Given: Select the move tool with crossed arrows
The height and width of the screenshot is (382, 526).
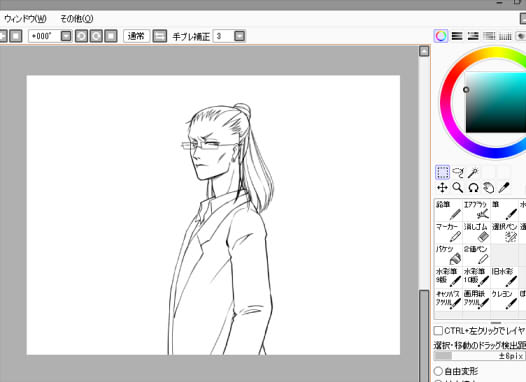Looking at the screenshot, I should tap(442, 188).
